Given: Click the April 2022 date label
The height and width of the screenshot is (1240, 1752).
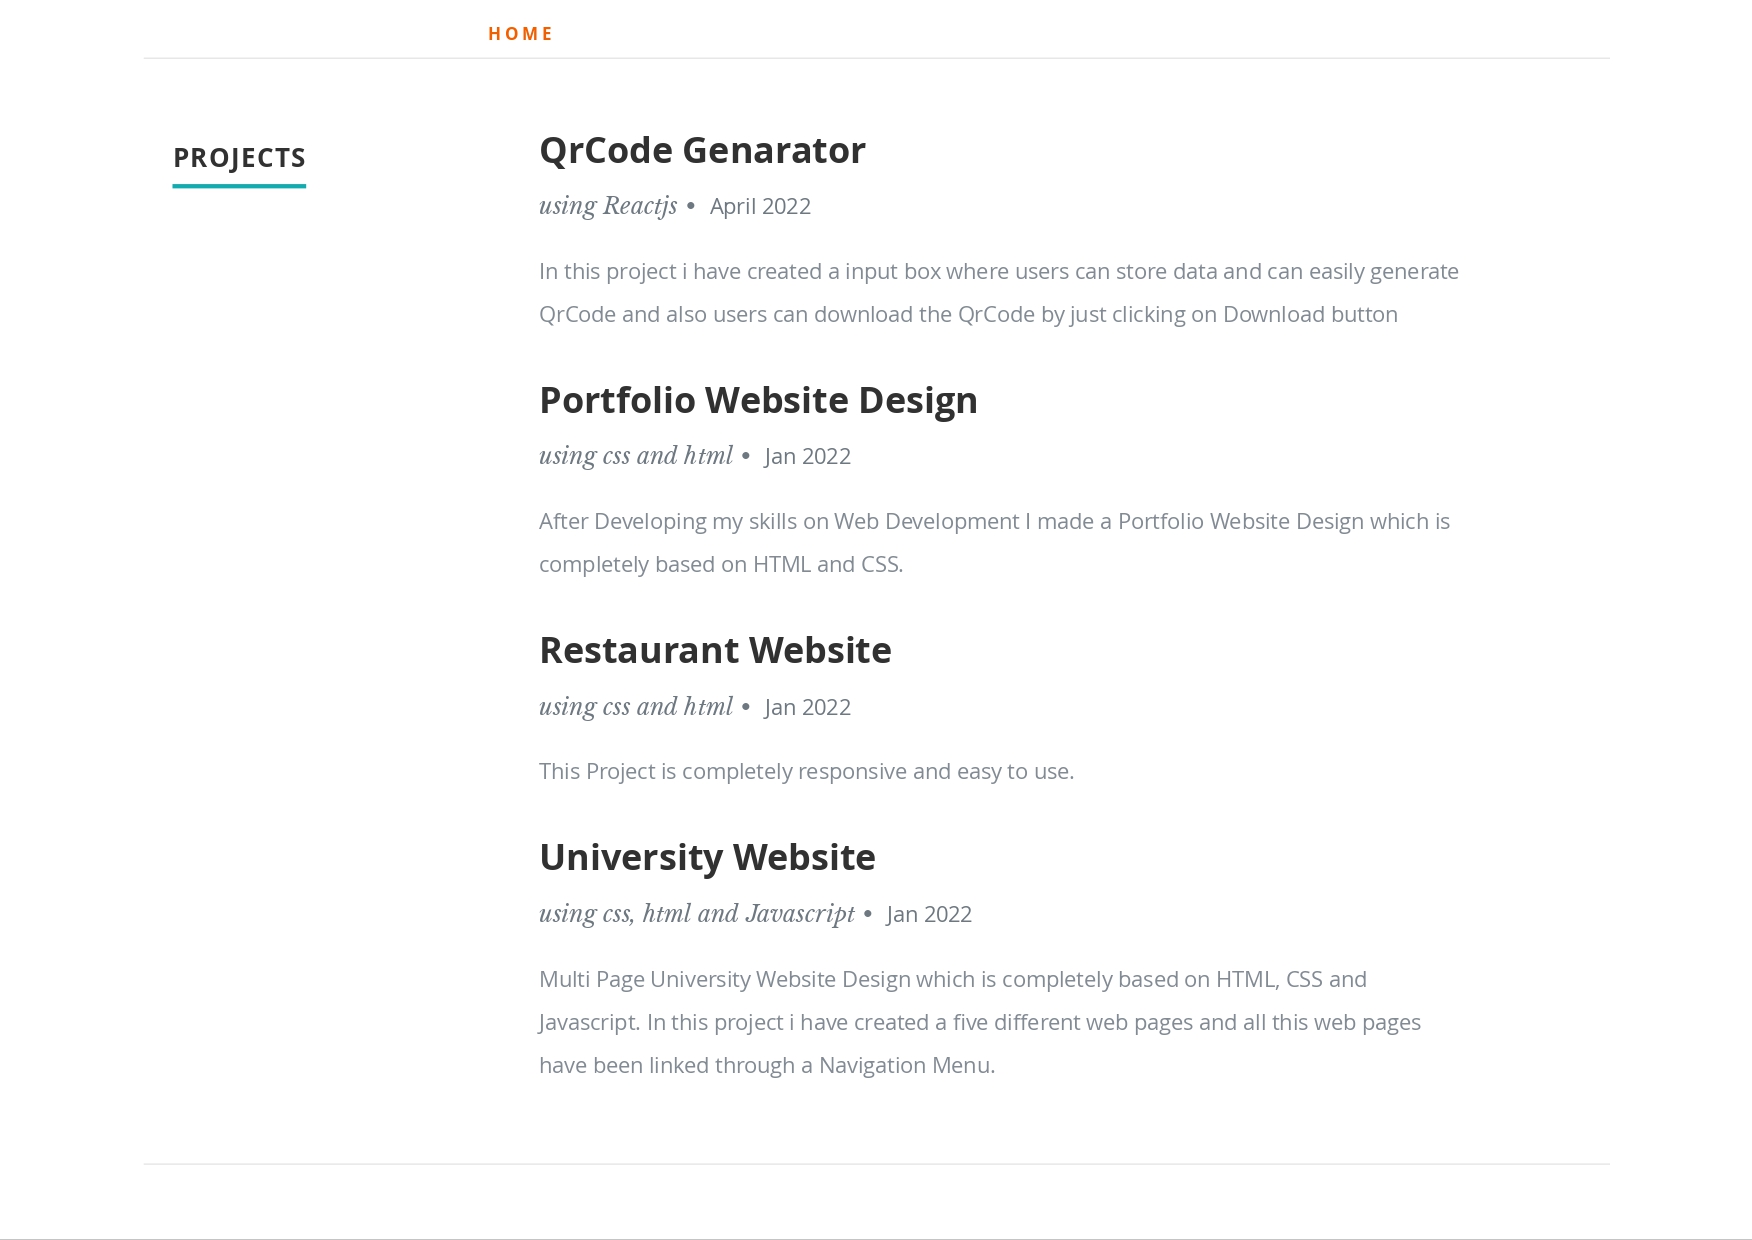Looking at the screenshot, I should click(760, 206).
